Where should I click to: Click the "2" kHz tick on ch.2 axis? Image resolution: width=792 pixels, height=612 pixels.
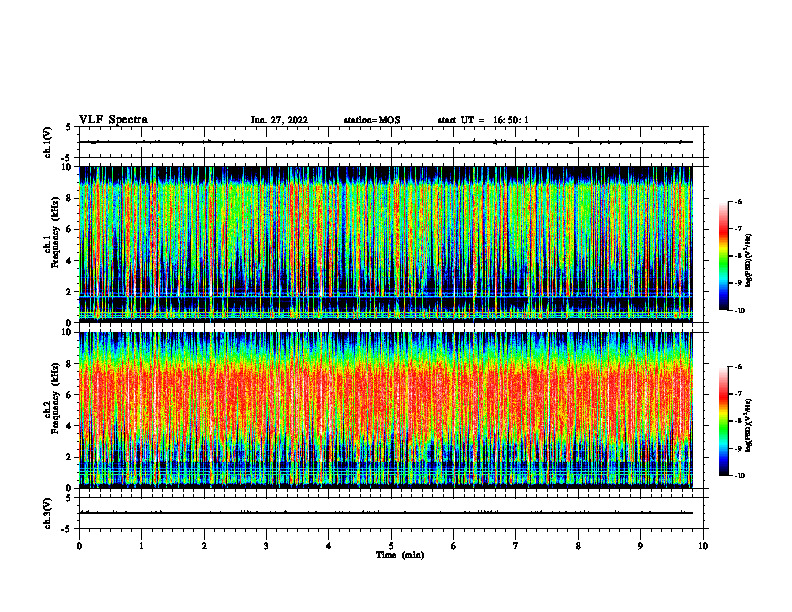(x=70, y=457)
